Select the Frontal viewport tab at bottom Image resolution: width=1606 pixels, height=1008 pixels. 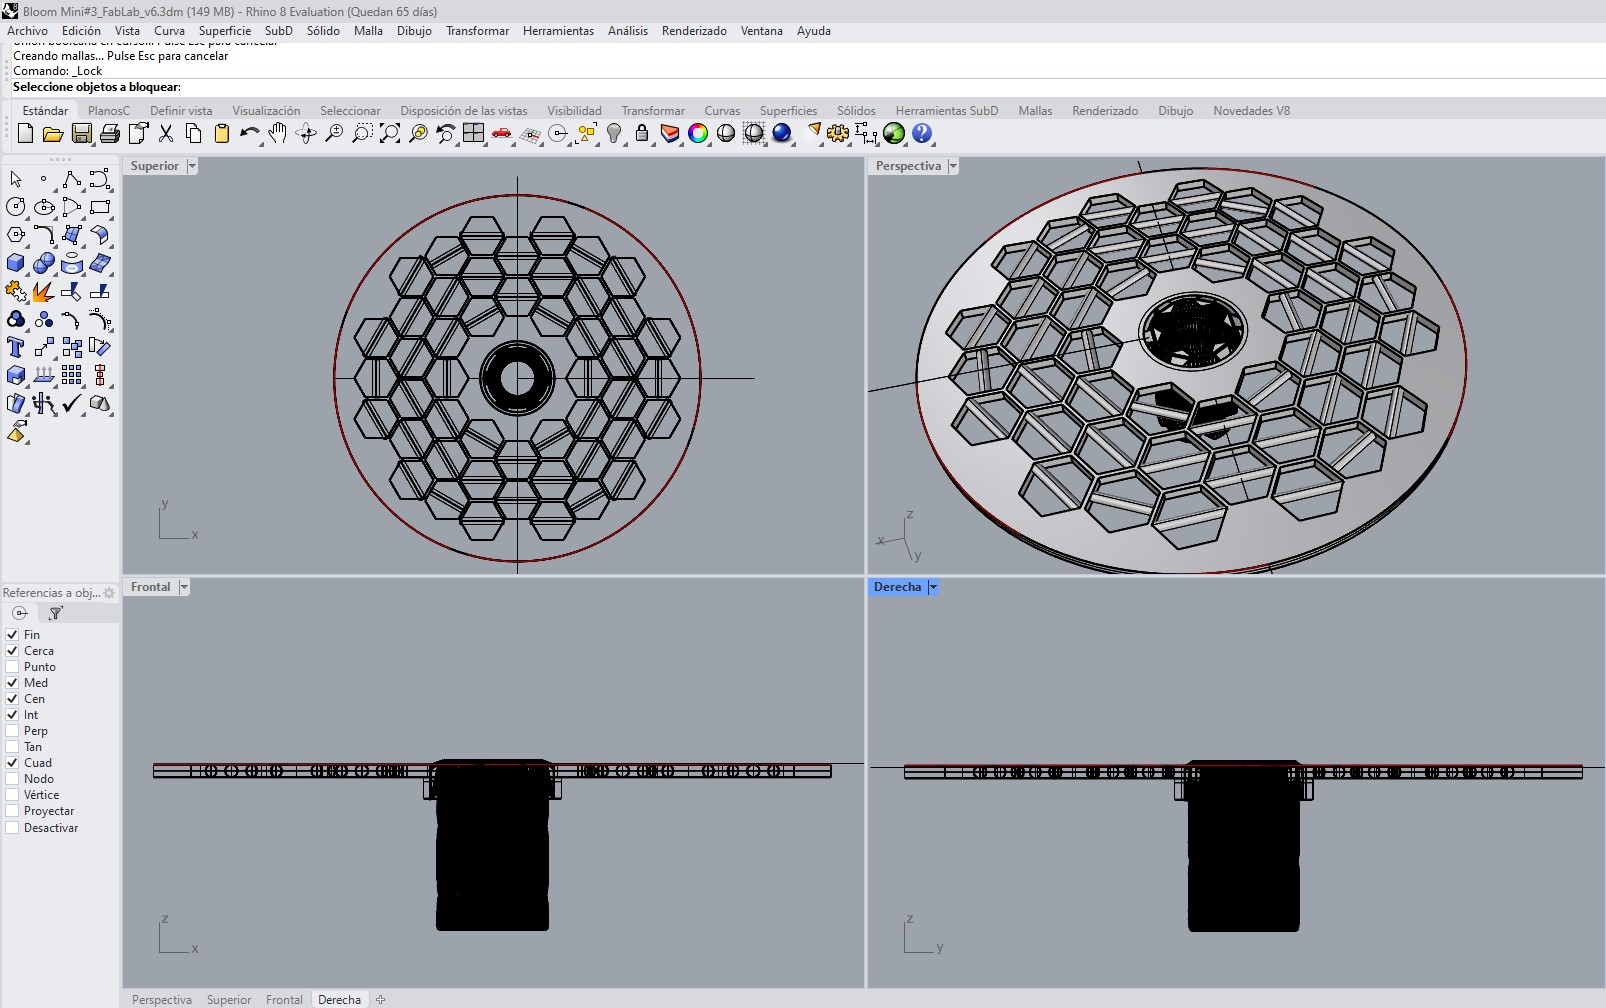pos(284,1000)
